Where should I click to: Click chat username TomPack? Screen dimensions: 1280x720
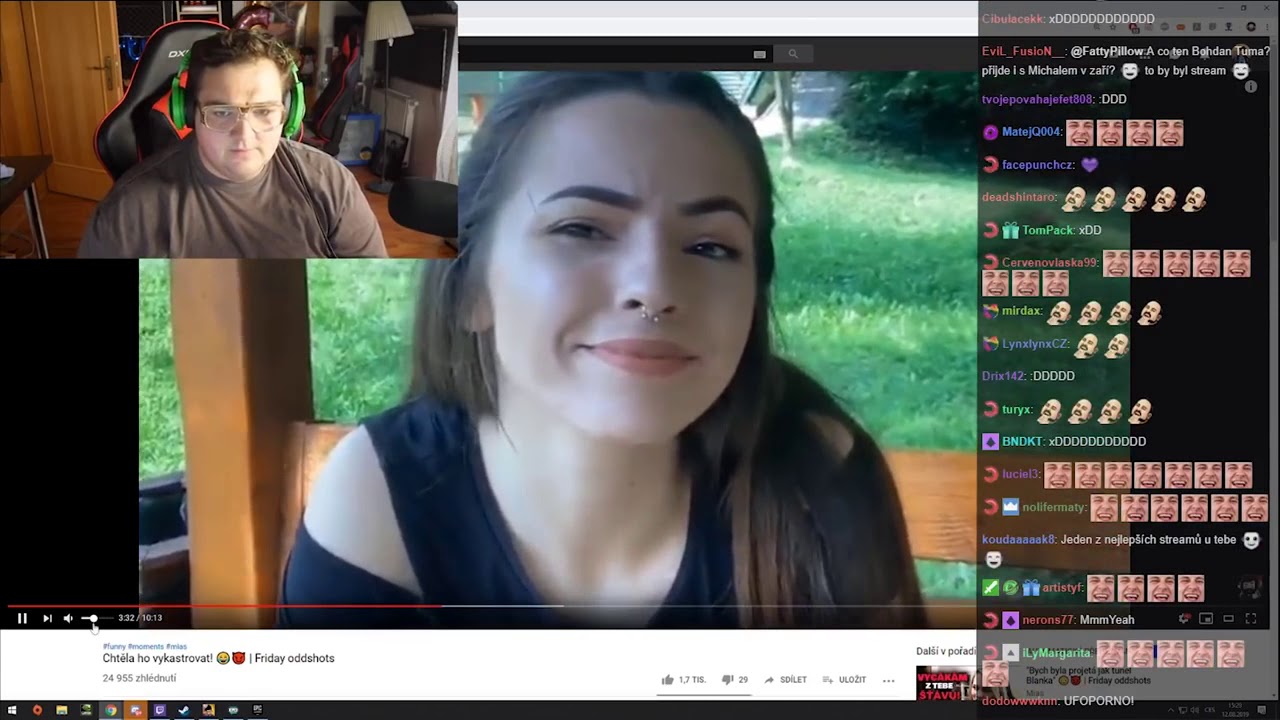(x=1047, y=230)
